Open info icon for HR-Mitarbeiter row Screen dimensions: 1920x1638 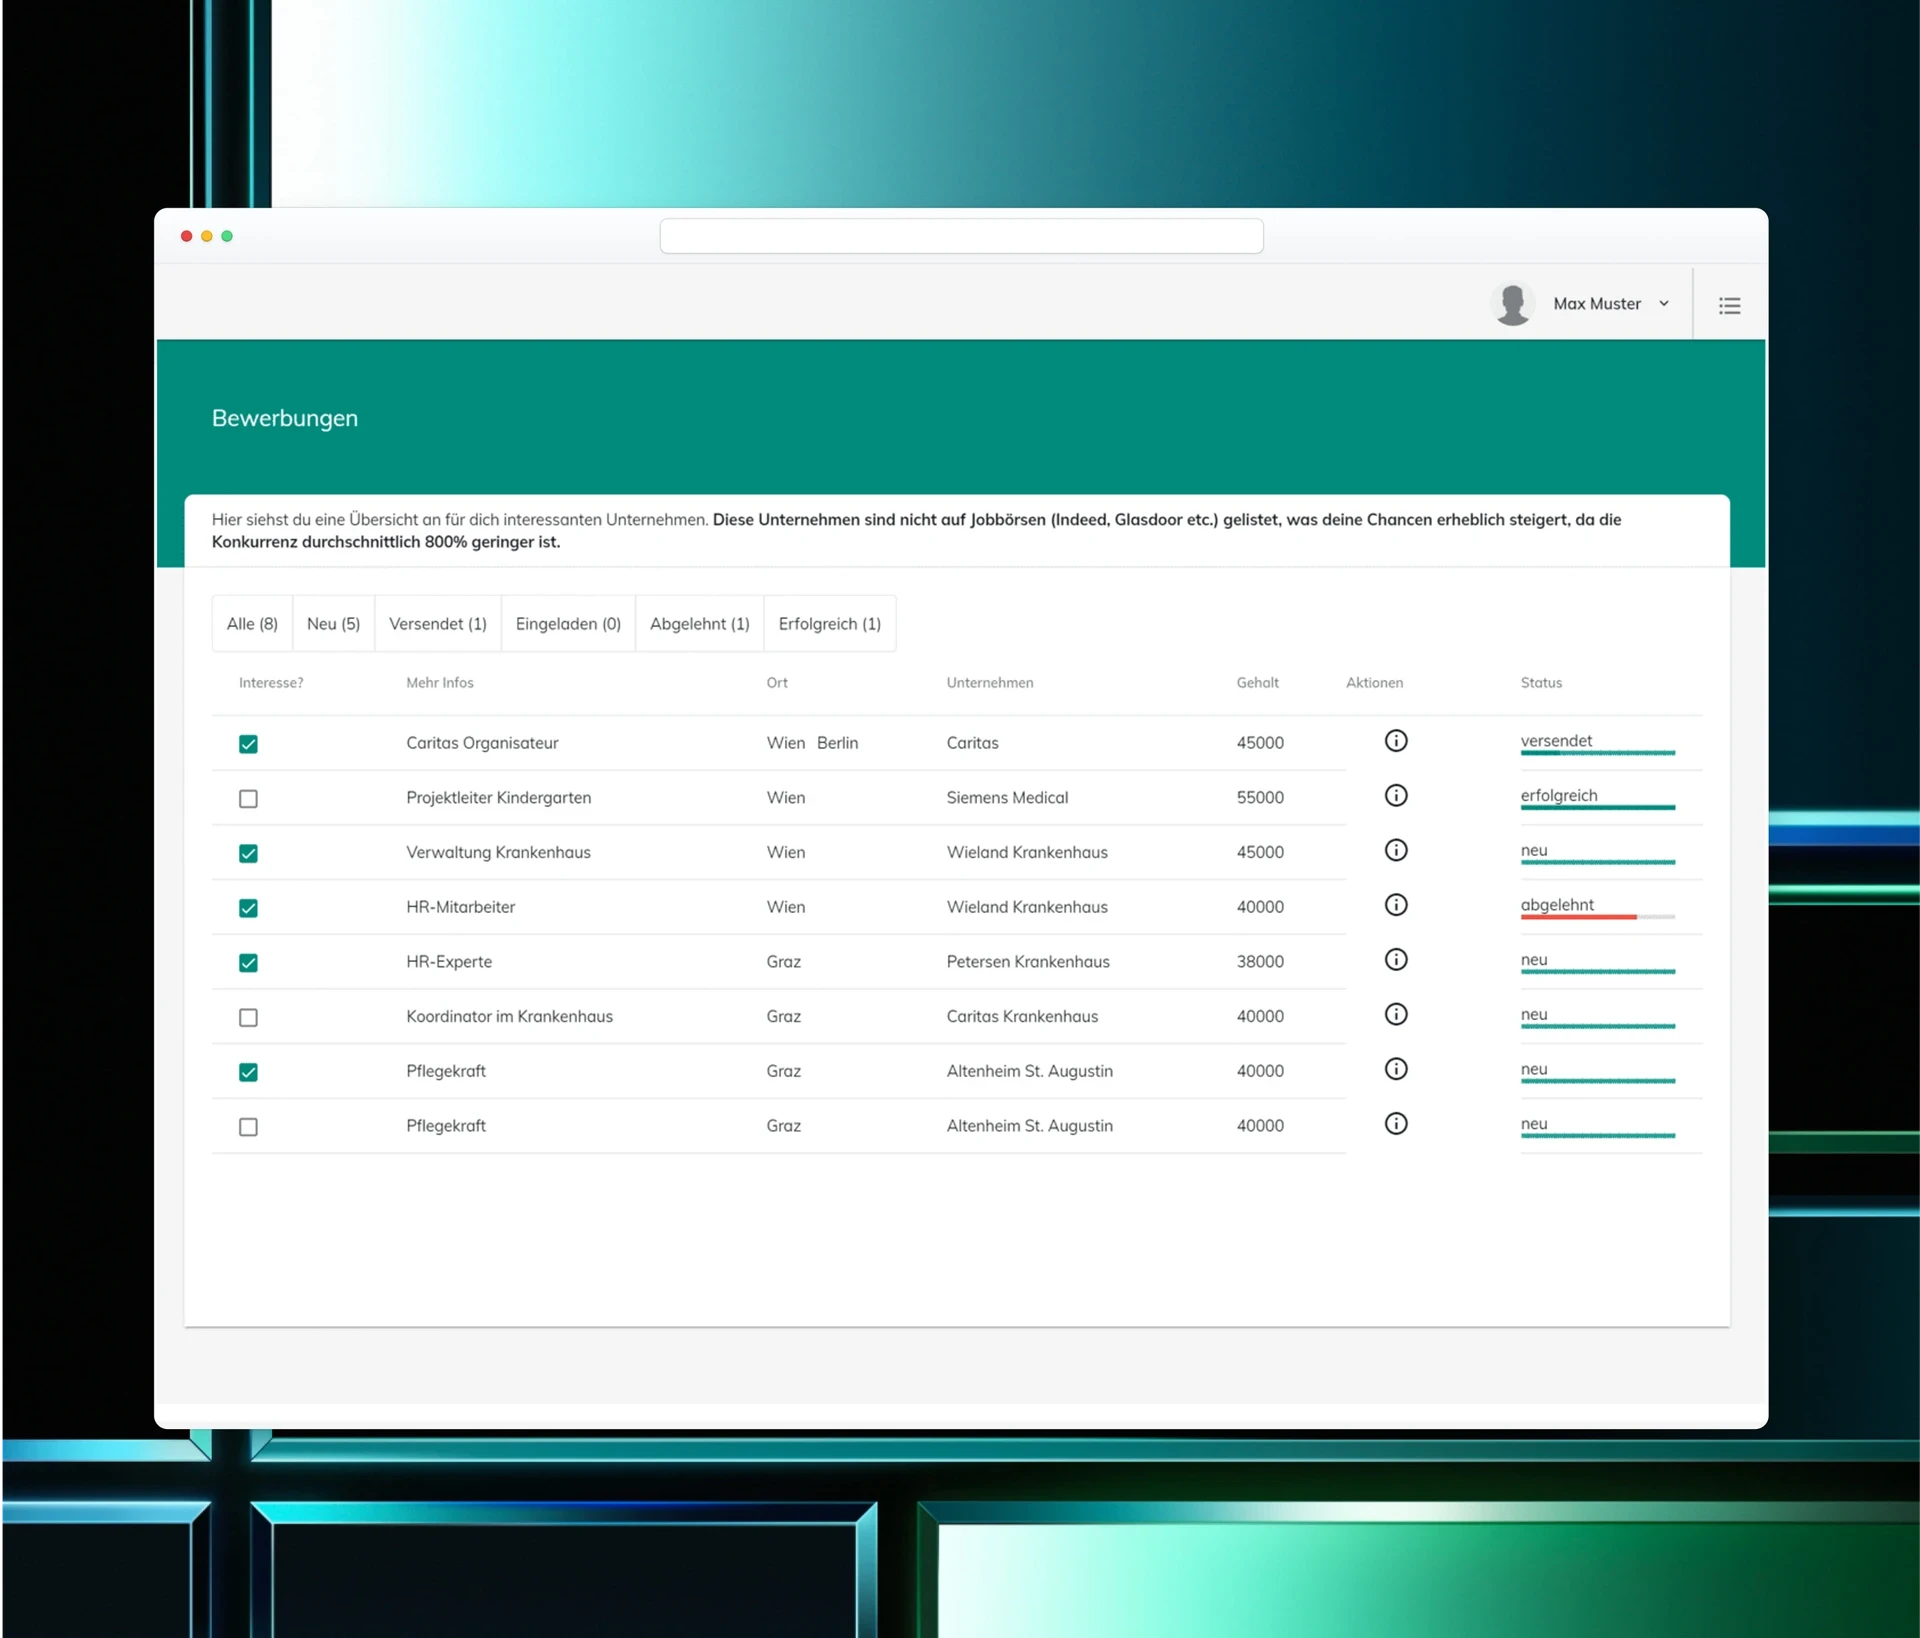tap(1395, 905)
